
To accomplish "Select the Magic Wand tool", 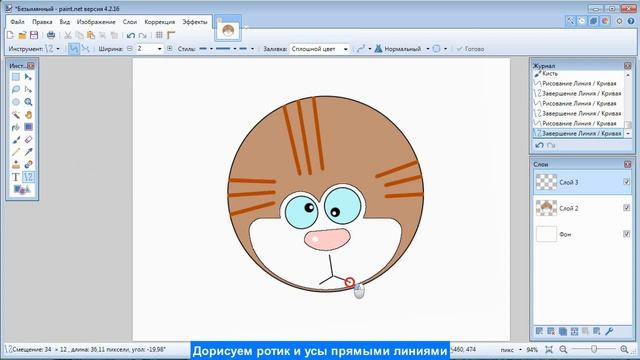I will pyautogui.click(x=16, y=115).
